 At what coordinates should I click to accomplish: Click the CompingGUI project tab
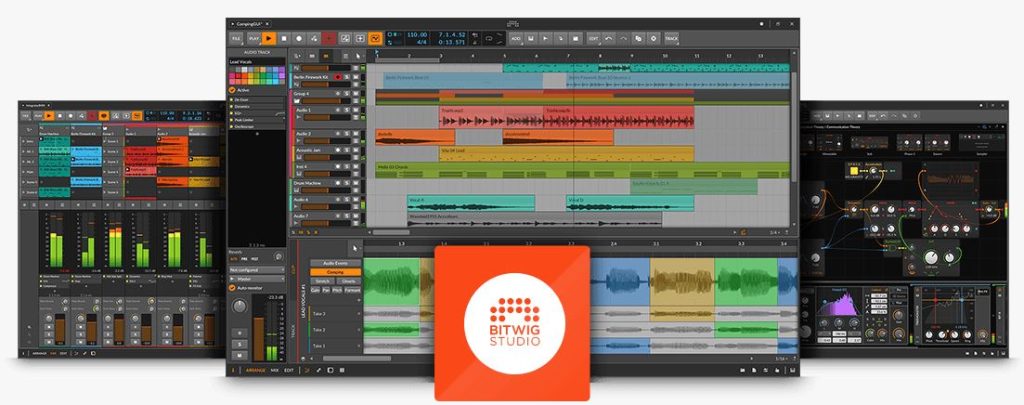click(x=249, y=24)
